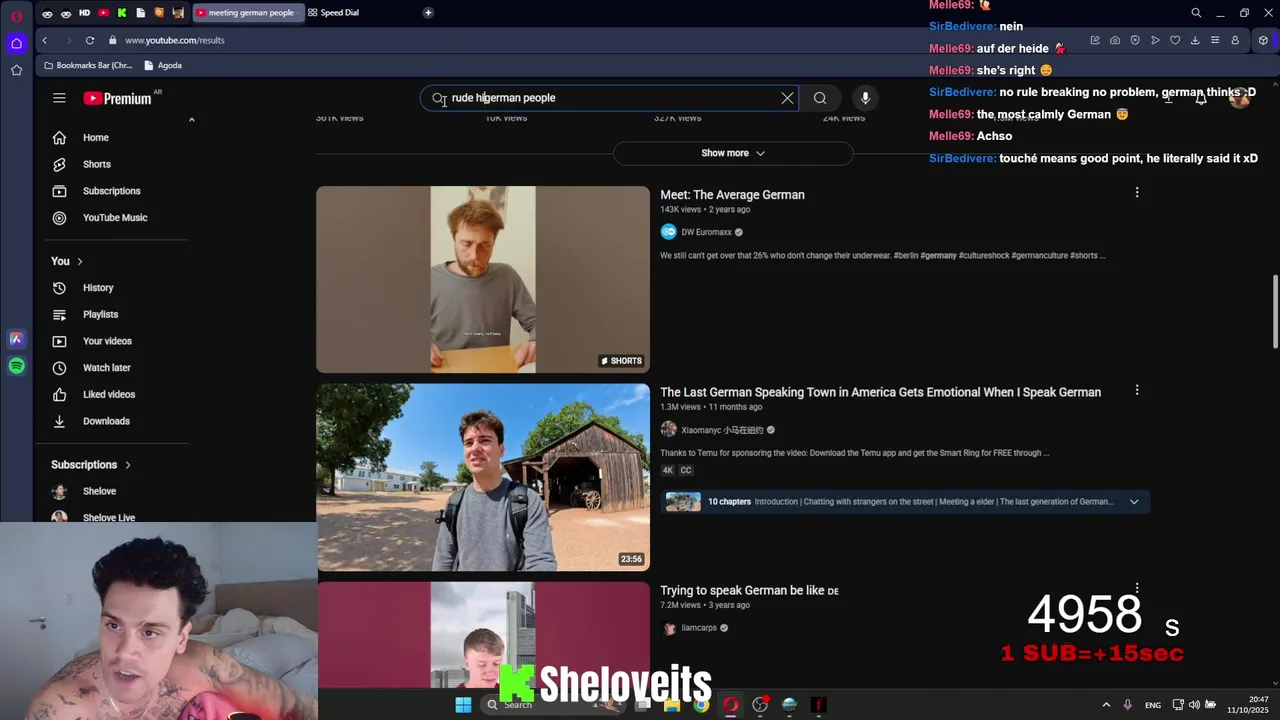1280x720 pixels.
Task: Open The Last German Speaking Town video title
Action: coord(880,392)
